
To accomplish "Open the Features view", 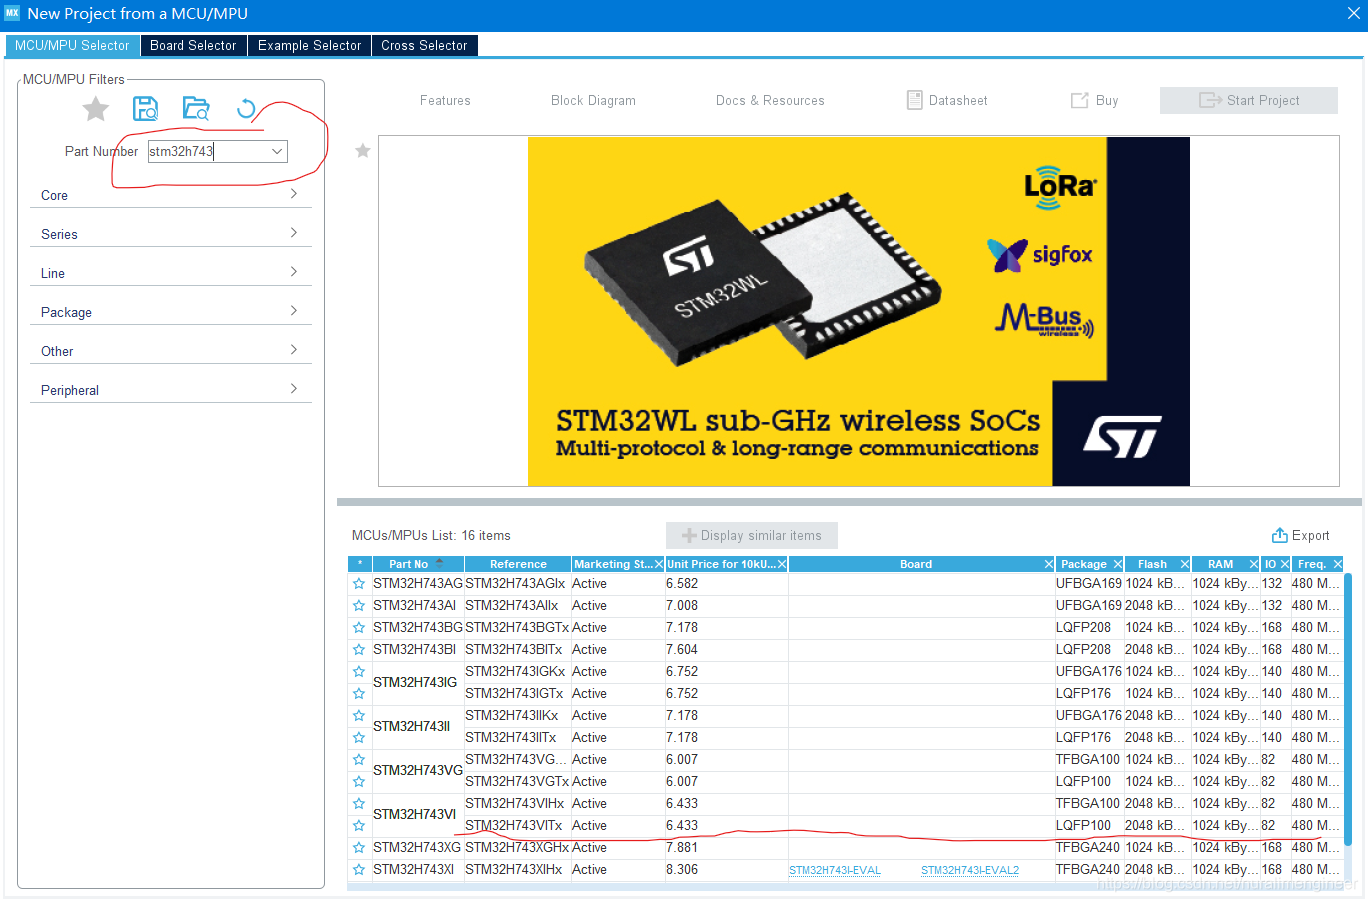I will 445,100.
